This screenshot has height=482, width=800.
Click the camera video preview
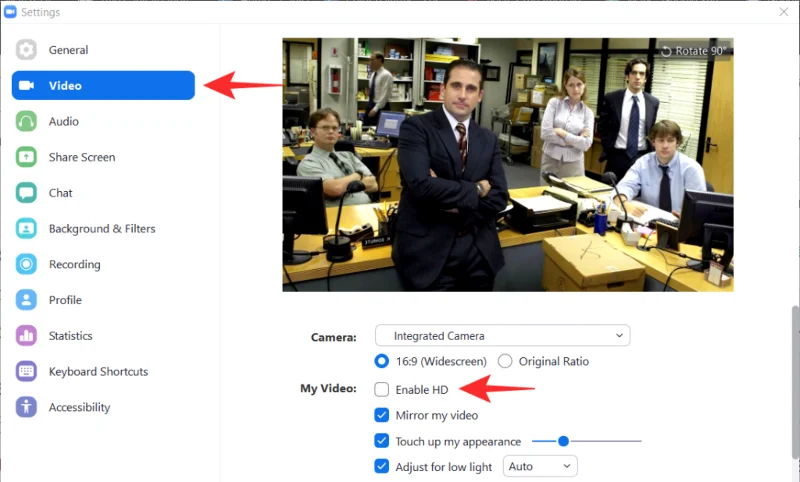(x=508, y=165)
